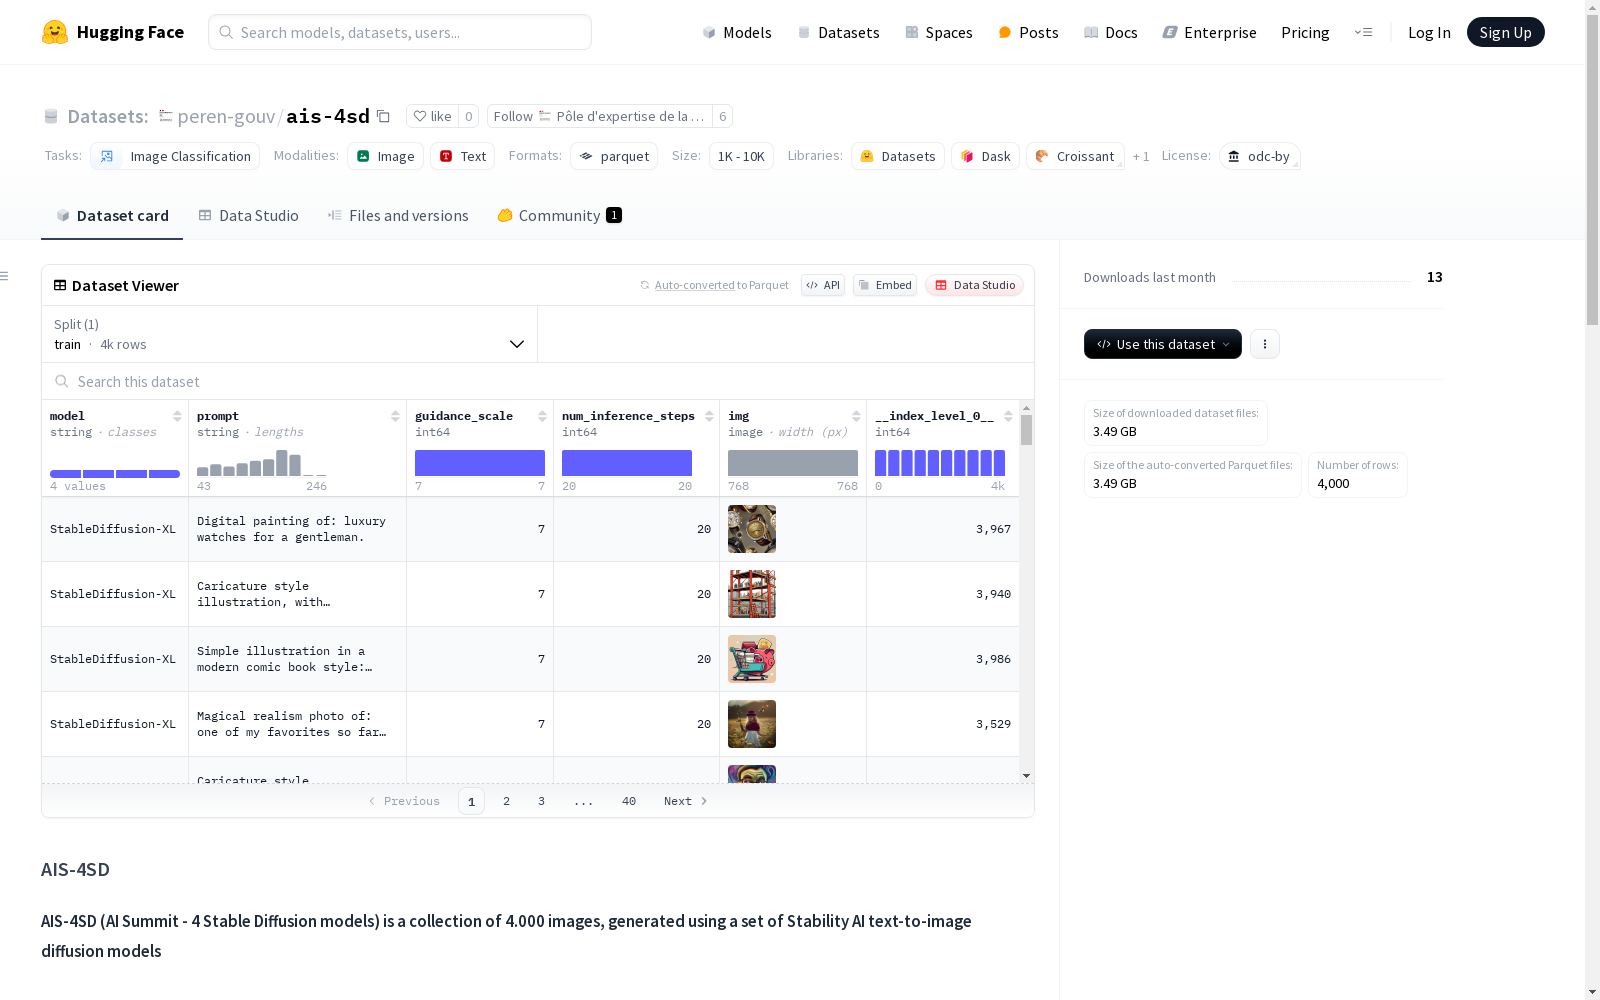The height and width of the screenshot is (1000, 1600).
Task: Click the Log In link
Action: point(1429,32)
